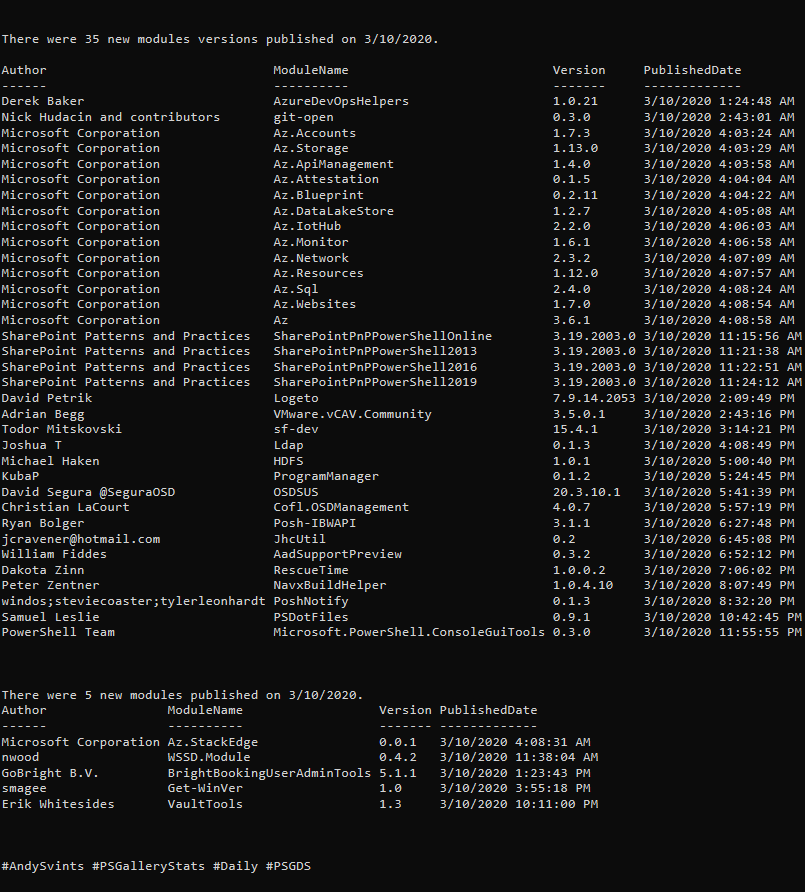Viewport: 805px width, 892px height.
Task: Select Az.Websites module name
Action: pyautogui.click(x=315, y=304)
